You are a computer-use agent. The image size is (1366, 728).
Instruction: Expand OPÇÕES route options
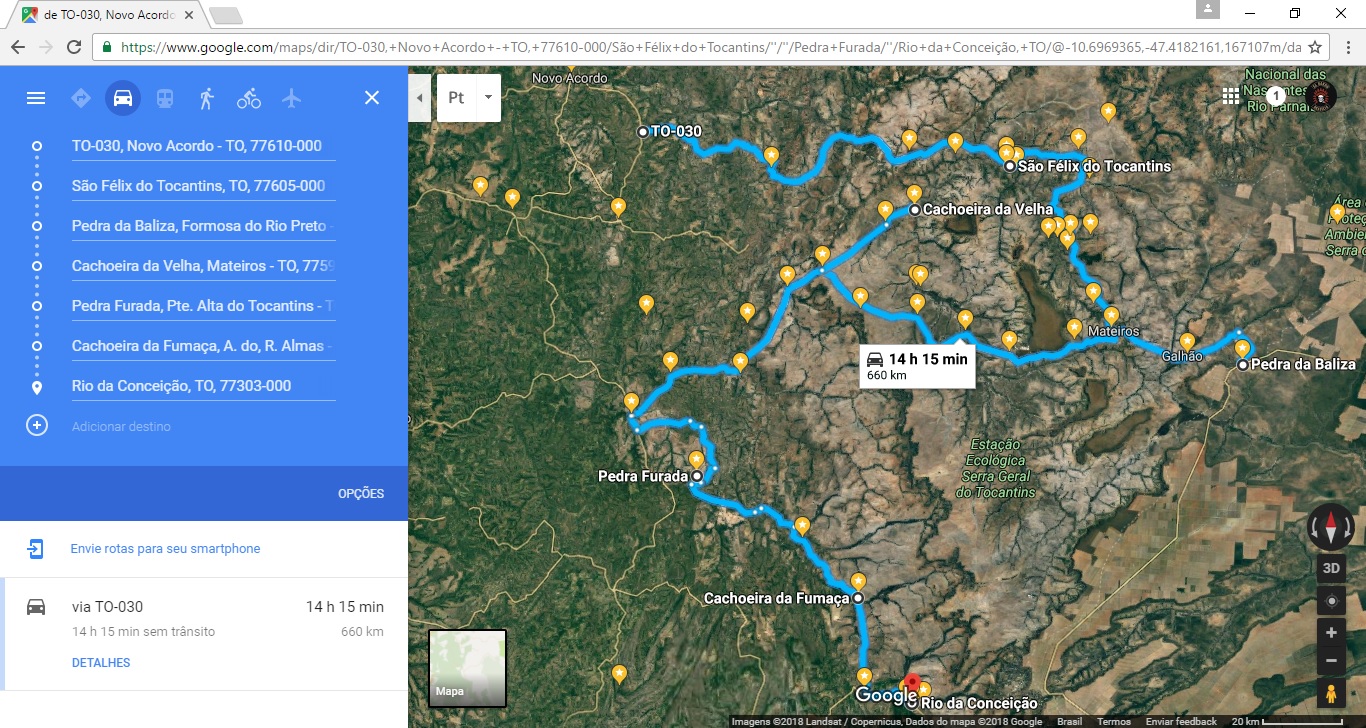(361, 494)
